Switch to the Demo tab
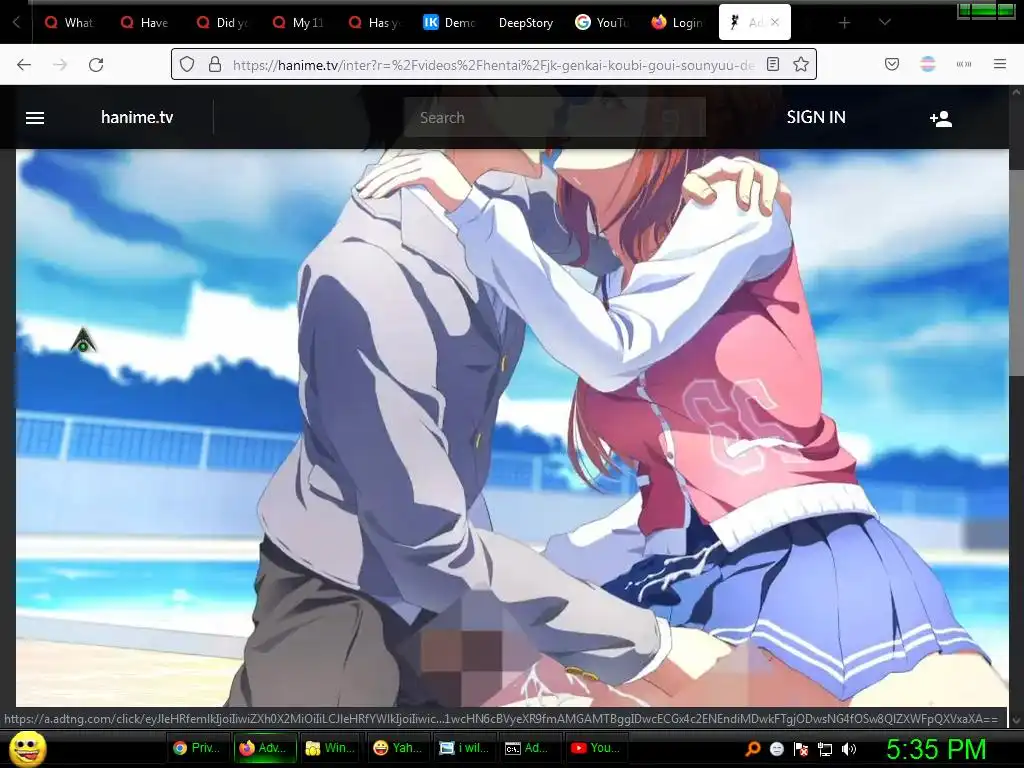Image resolution: width=1024 pixels, height=768 pixels. tap(449, 23)
